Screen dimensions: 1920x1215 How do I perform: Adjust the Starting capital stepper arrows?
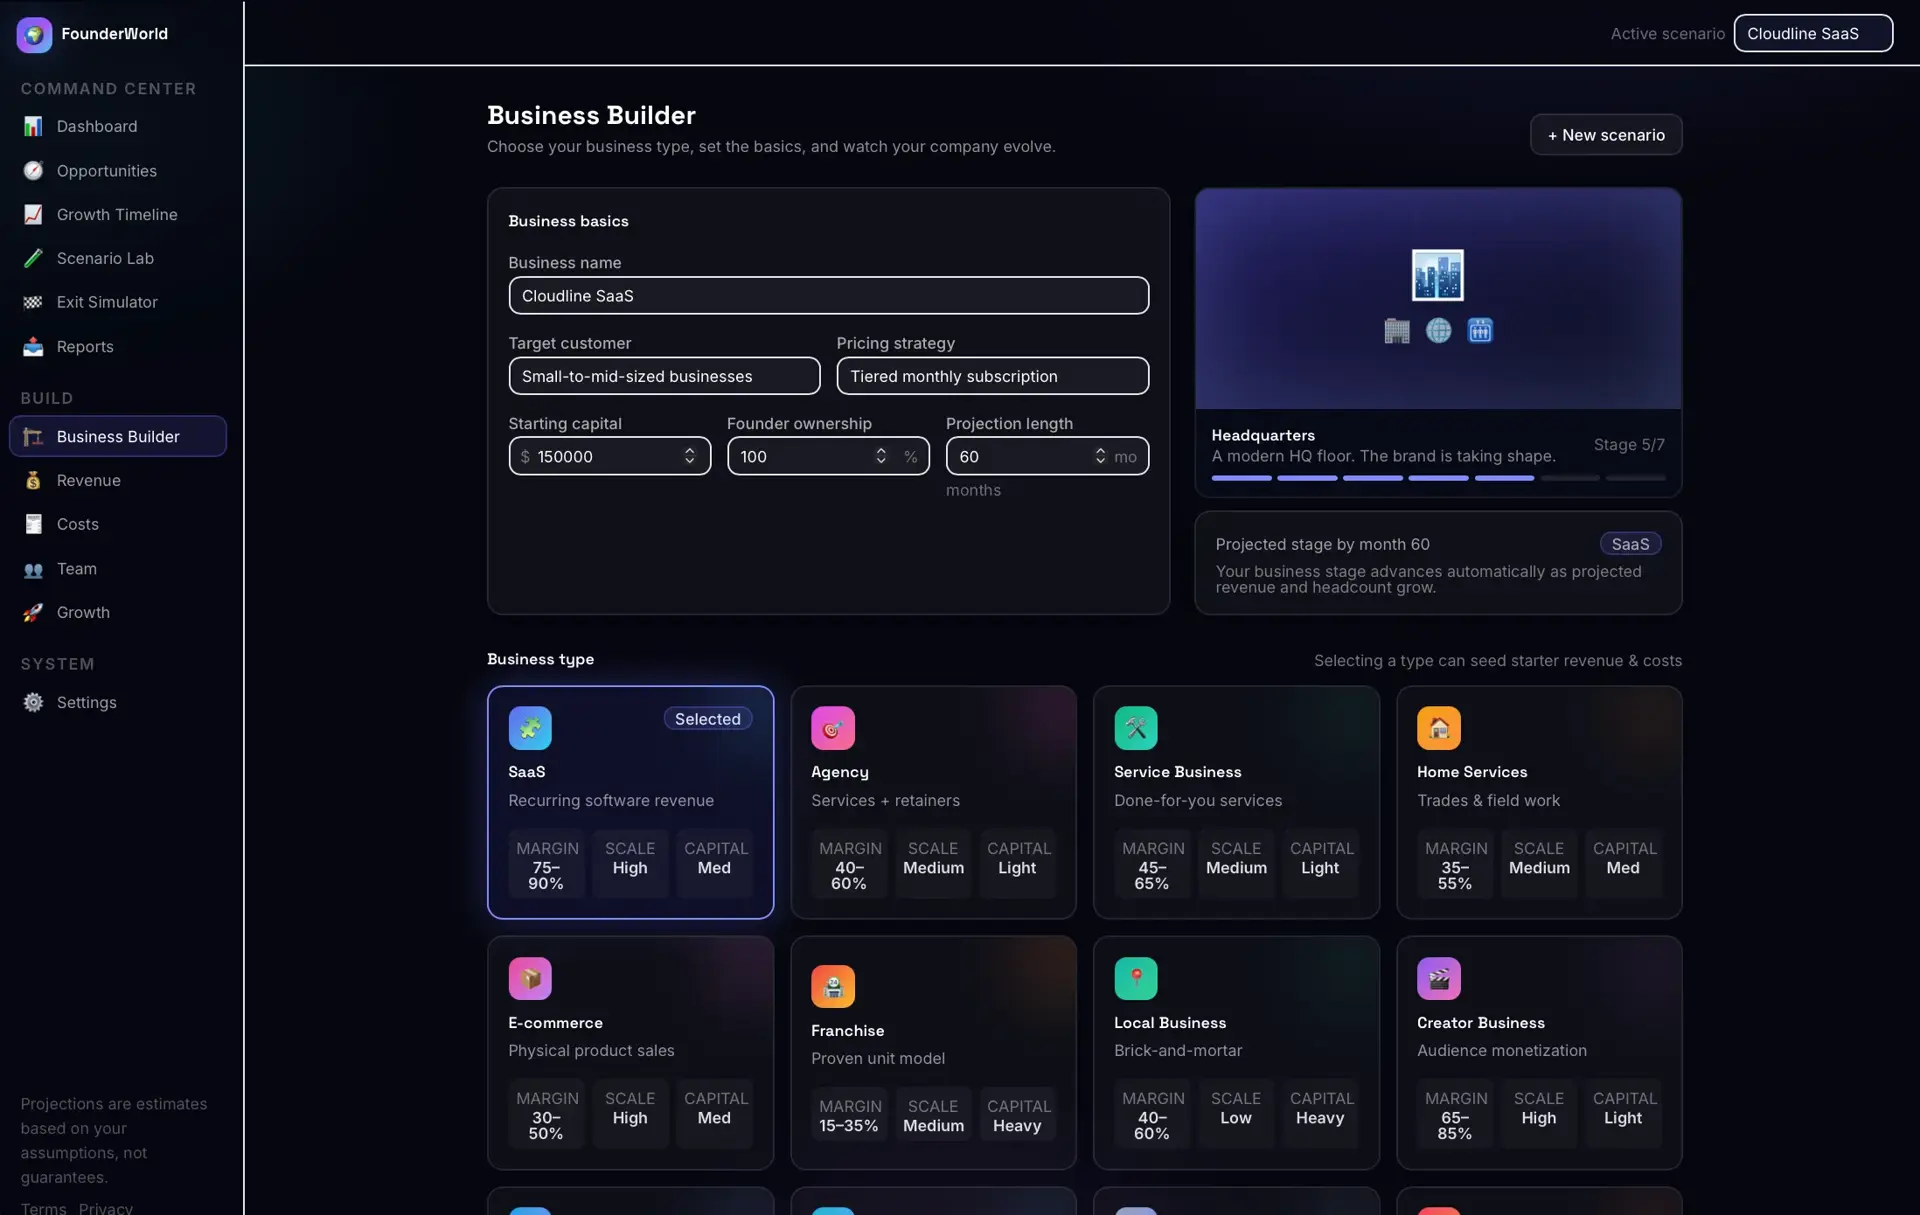click(x=689, y=456)
